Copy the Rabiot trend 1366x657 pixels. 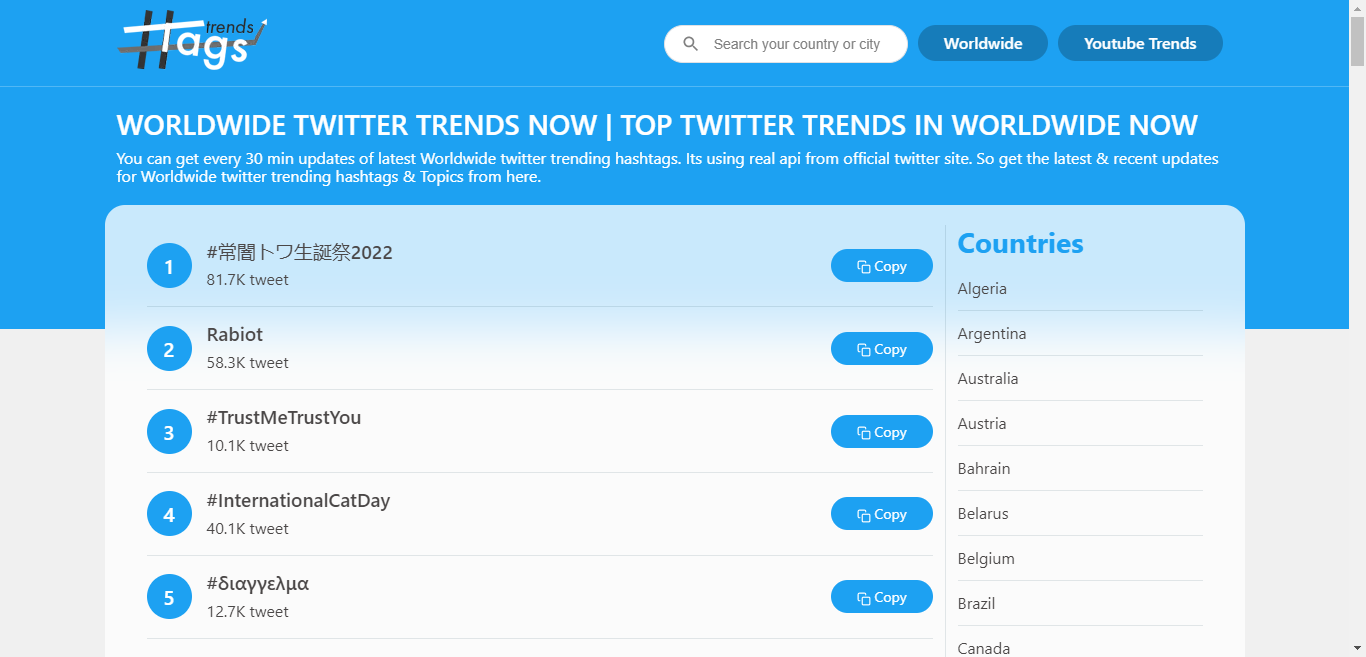point(881,348)
